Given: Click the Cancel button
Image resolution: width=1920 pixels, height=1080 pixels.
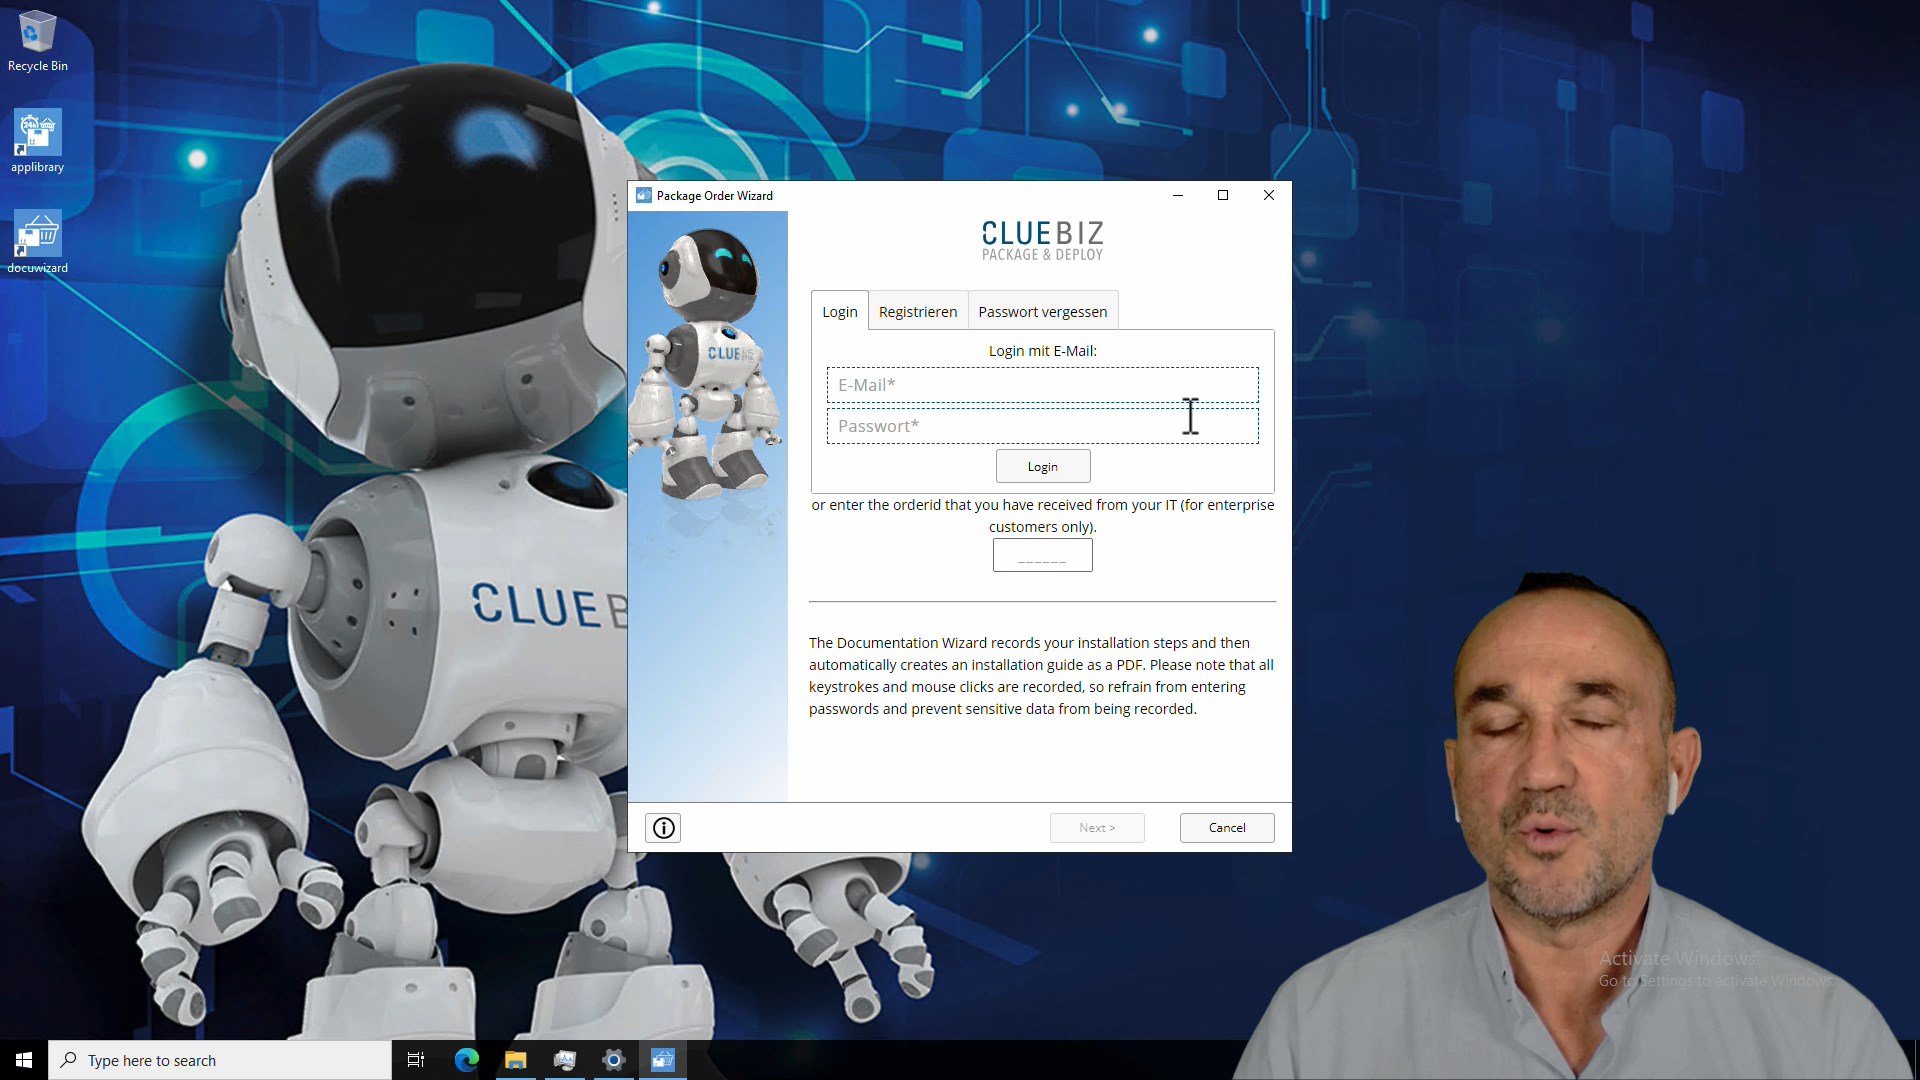Looking at the screenshot, I should [x=1226, y=828].
